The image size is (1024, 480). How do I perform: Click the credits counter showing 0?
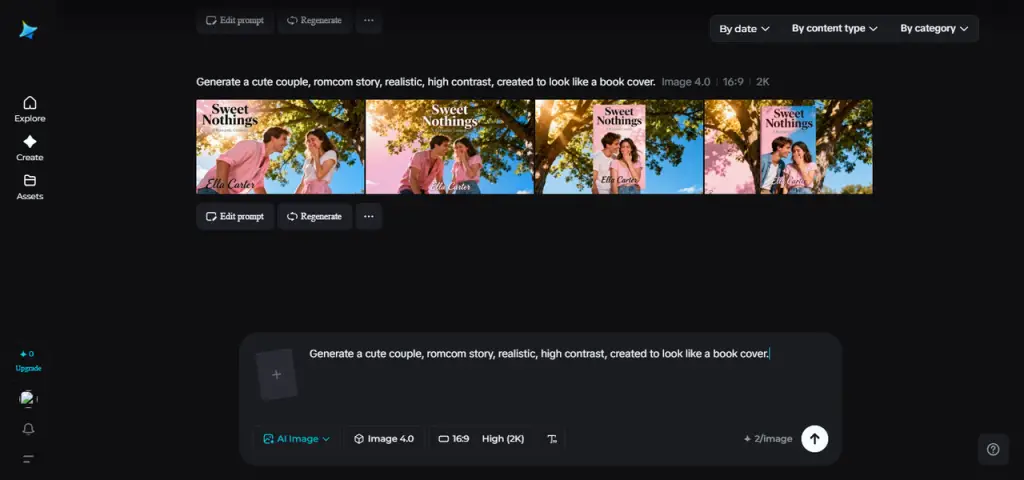(27, 354)
